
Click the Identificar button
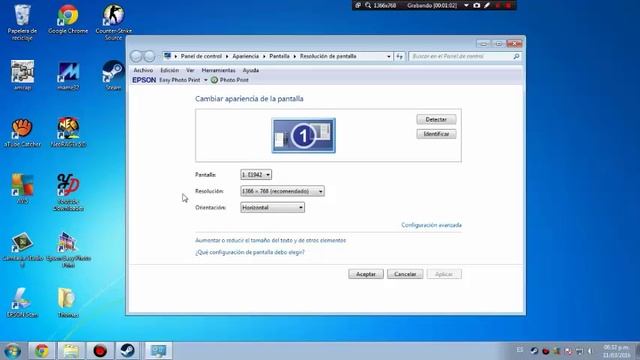pos(436,134)
